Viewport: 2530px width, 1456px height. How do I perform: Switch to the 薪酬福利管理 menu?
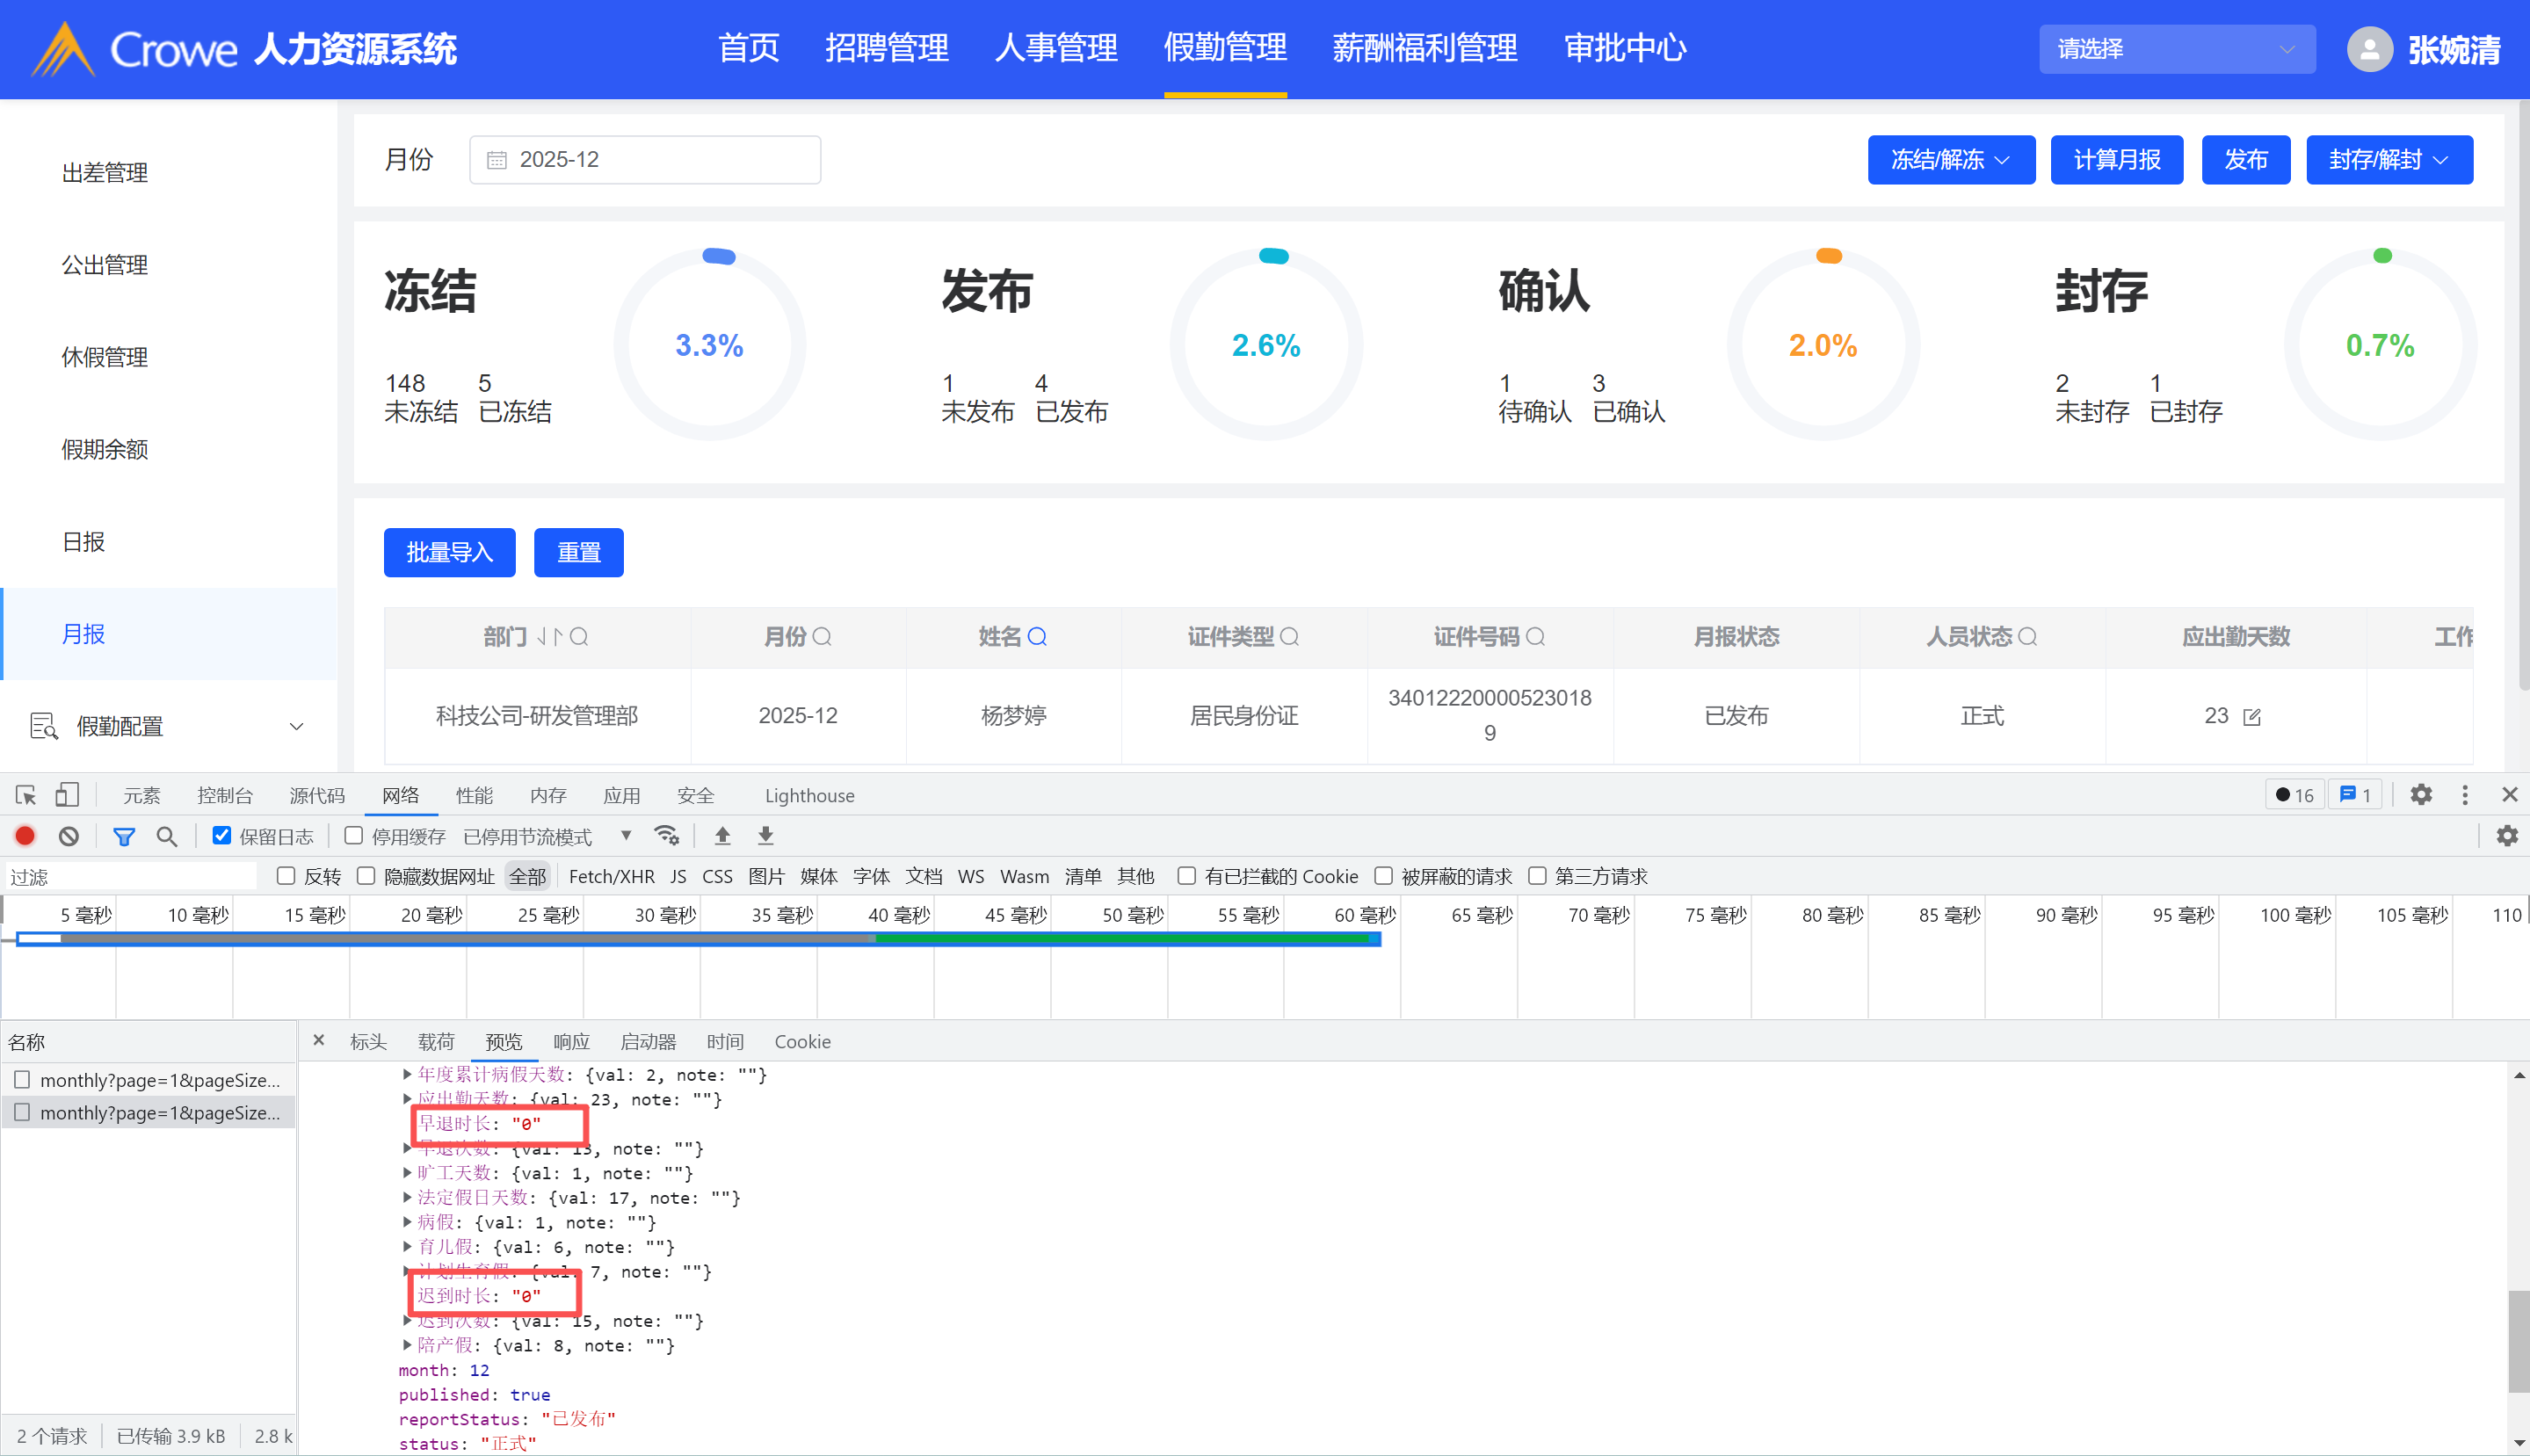1424,48
